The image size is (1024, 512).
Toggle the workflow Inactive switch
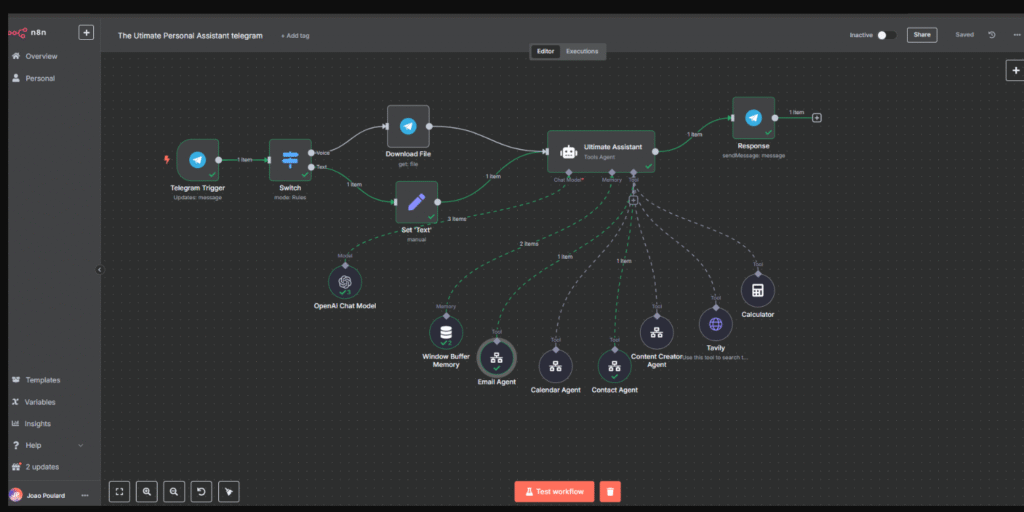coord(885,35)
